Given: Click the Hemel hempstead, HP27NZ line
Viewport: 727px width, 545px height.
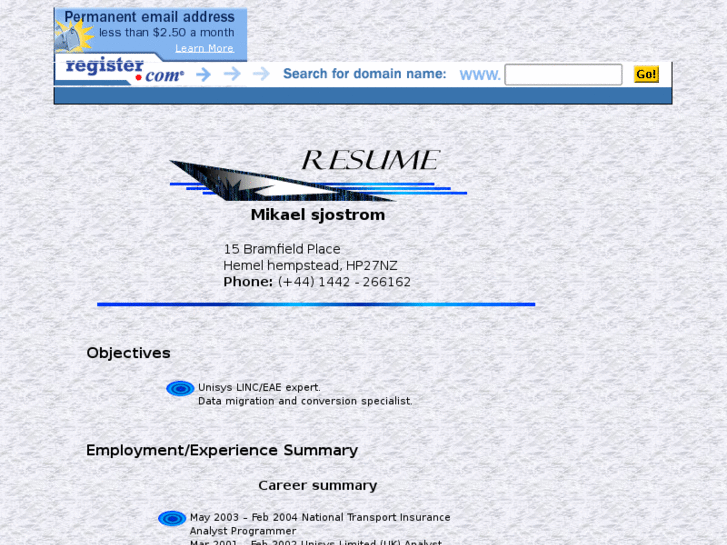Looking at the screenshot, I should [x=310, y=266].
